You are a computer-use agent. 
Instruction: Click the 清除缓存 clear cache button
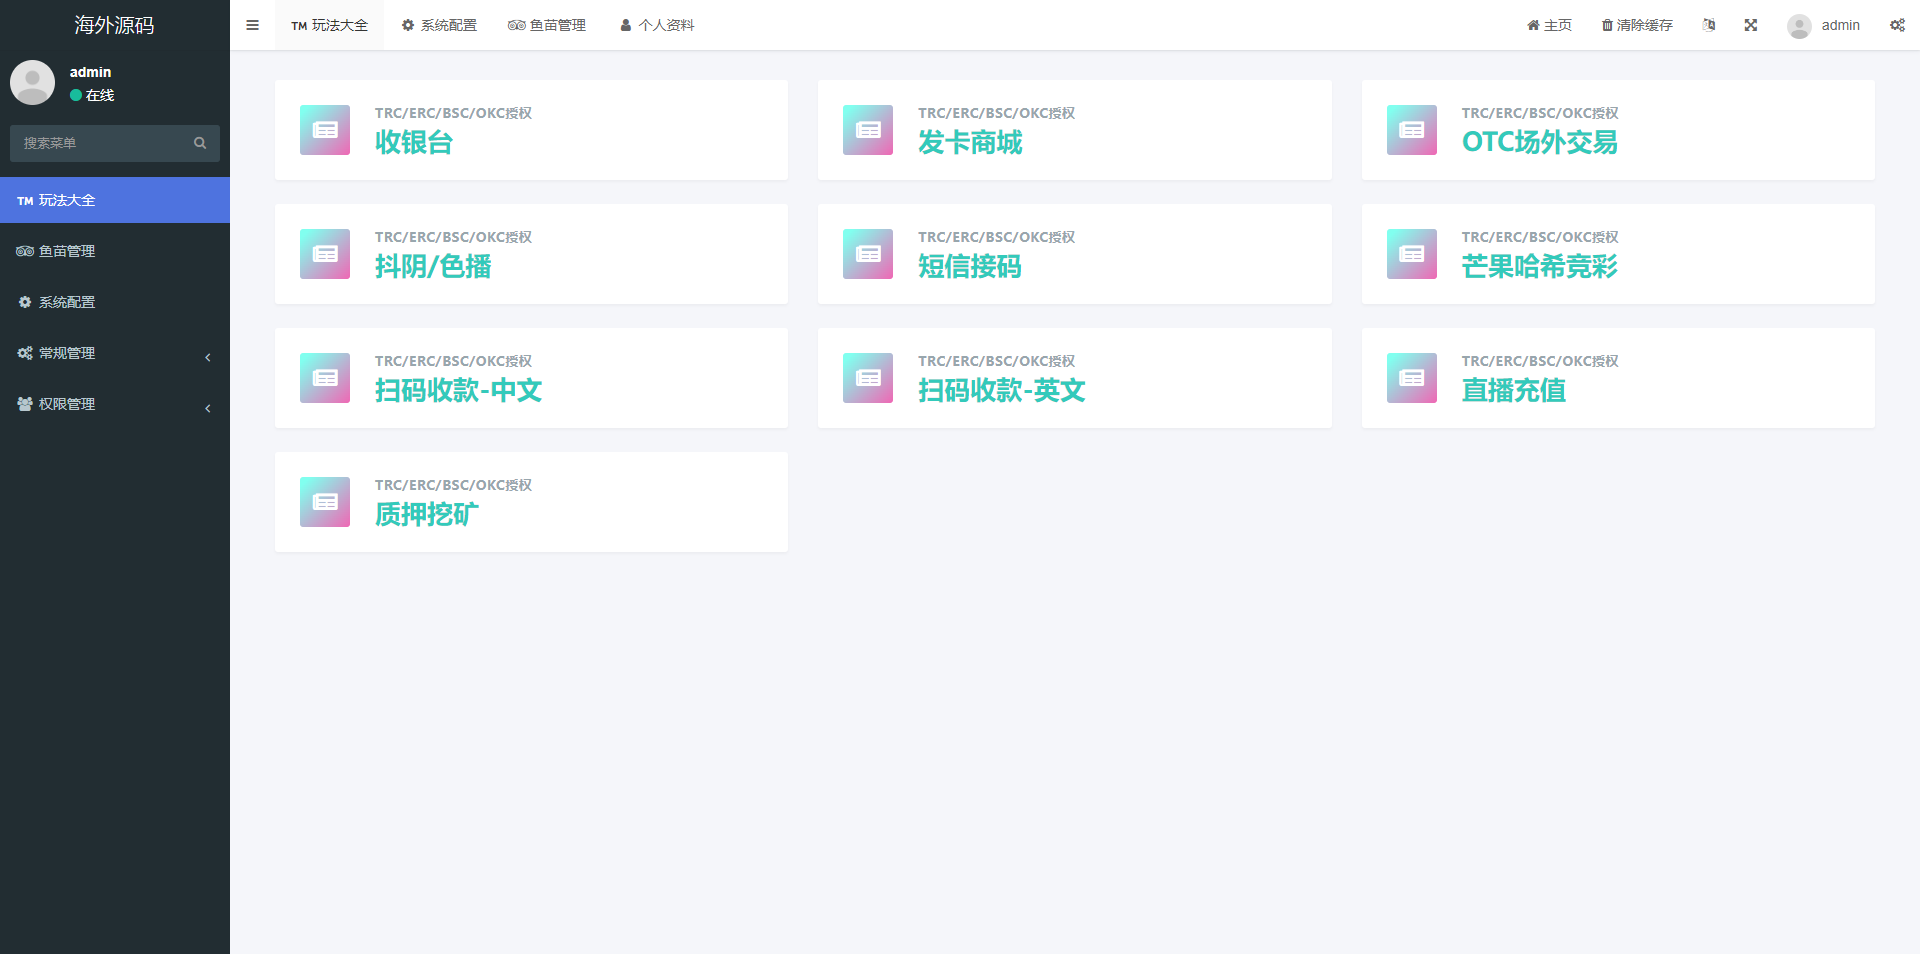click(1637, 25)
